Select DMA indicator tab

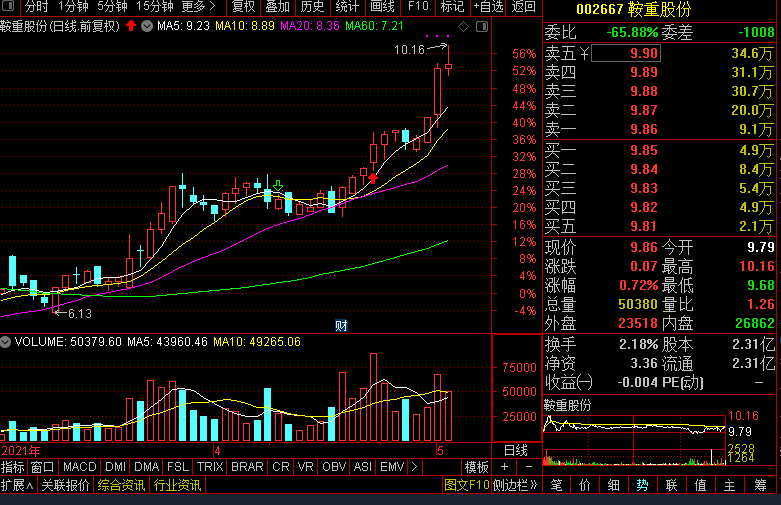click(146, 467)
